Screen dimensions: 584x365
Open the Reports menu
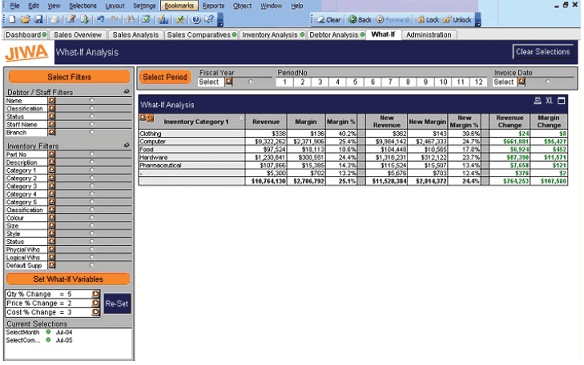[213, 6]
